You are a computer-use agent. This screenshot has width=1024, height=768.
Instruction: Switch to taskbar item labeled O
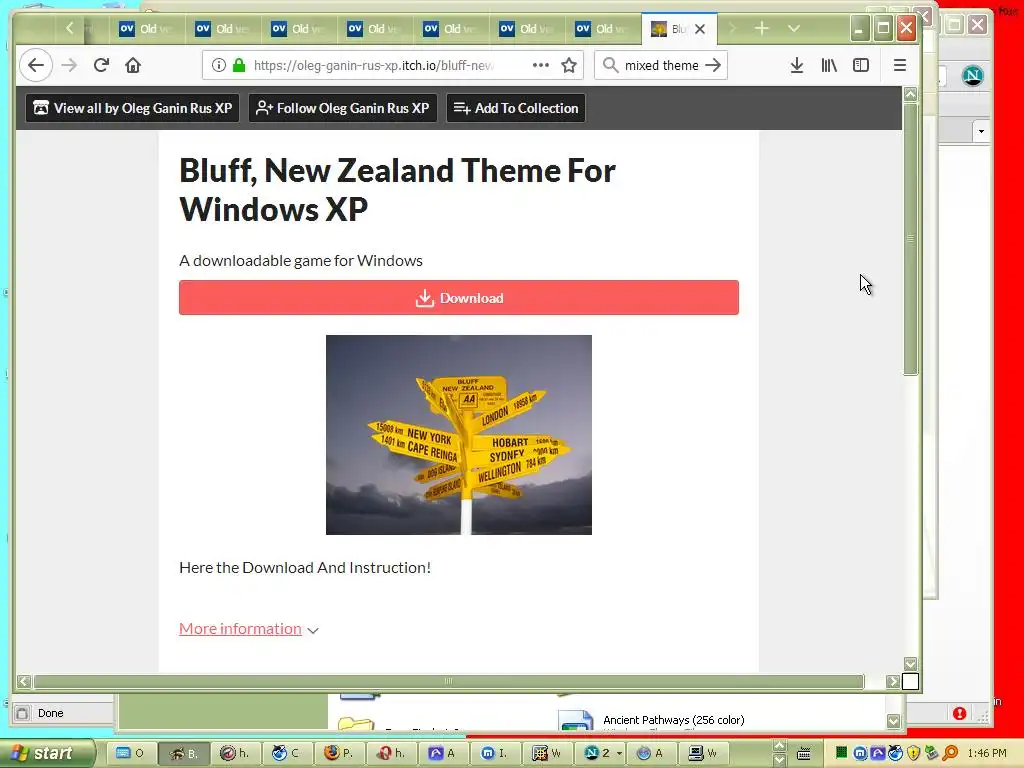click(x=129, y=753)
